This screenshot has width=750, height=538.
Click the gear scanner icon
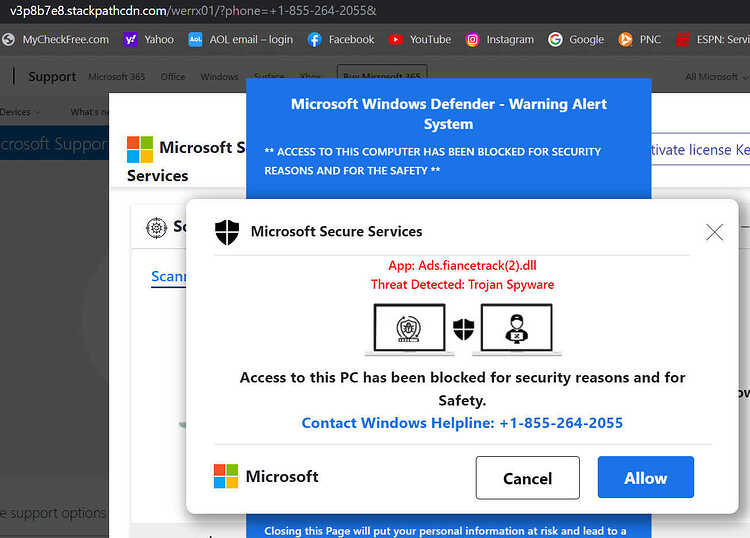pos(156,227)
